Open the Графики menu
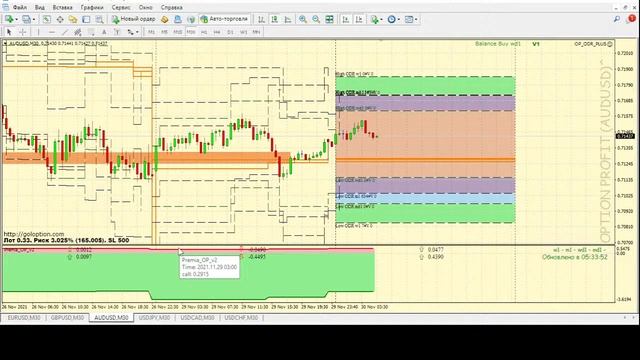The image size is (640, 360). 92,7
